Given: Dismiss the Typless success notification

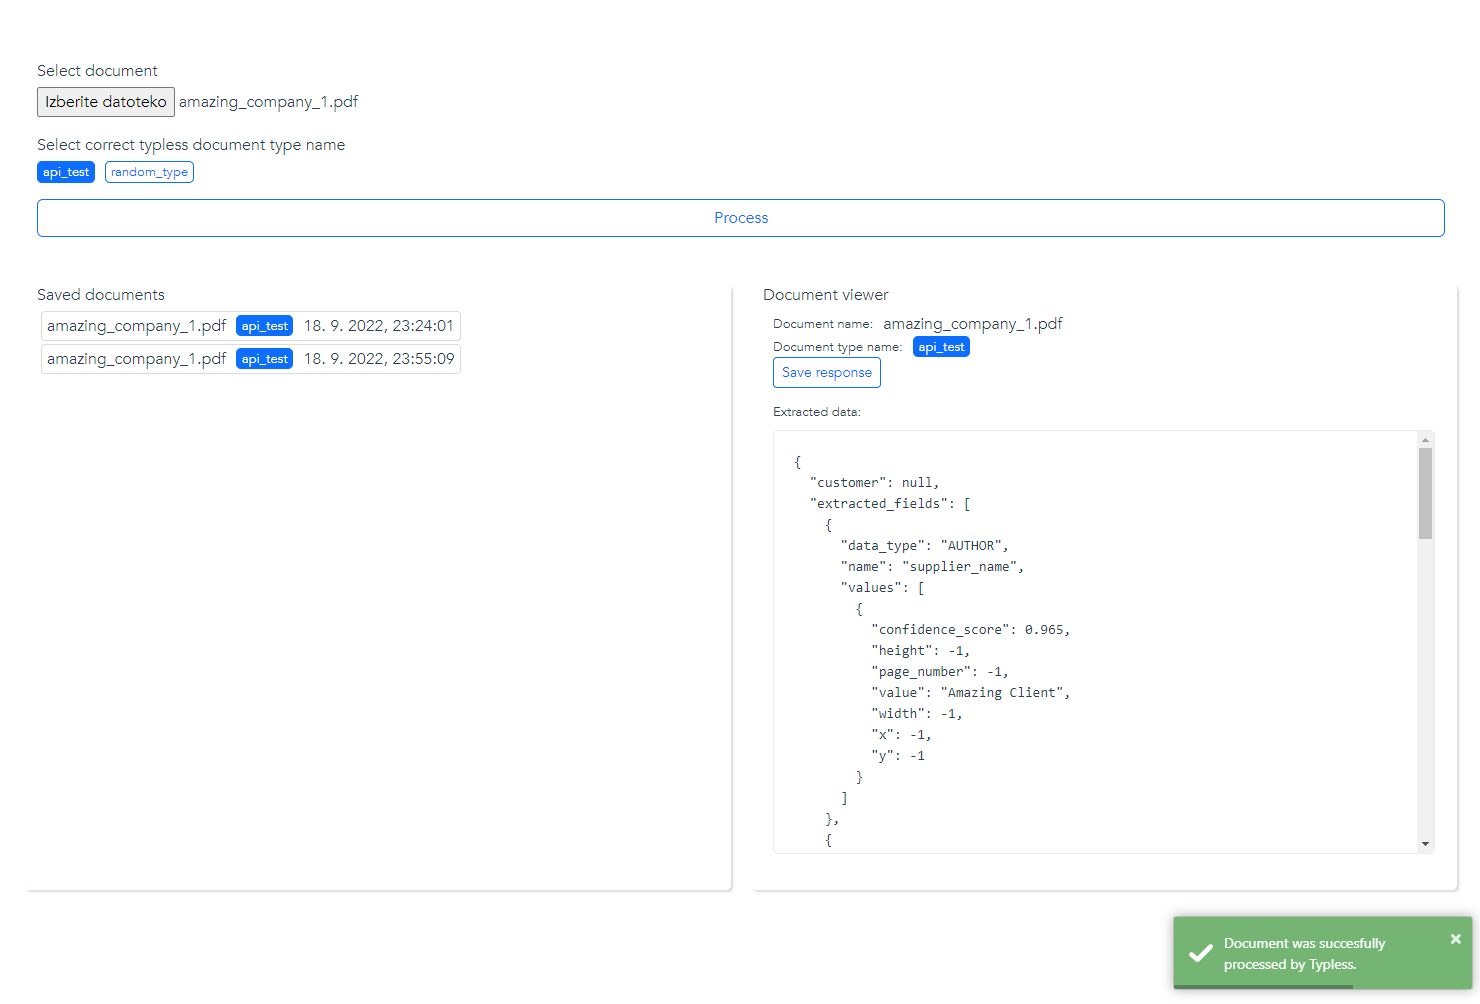Looking at the screenshot, I should coord(1456,939).
